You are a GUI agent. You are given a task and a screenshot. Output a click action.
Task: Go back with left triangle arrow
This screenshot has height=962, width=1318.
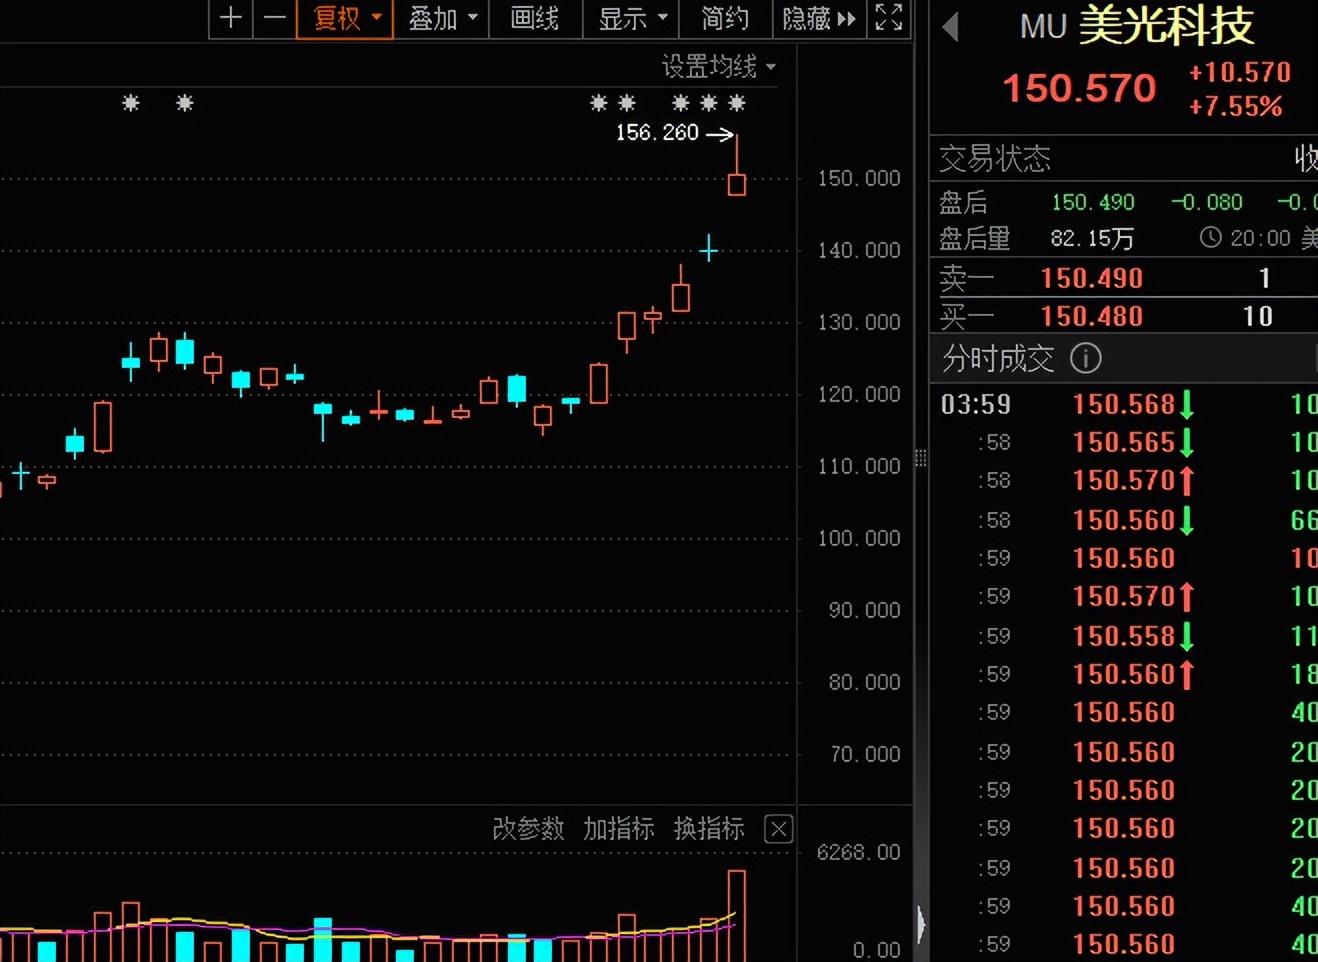[x=951, y=27]
